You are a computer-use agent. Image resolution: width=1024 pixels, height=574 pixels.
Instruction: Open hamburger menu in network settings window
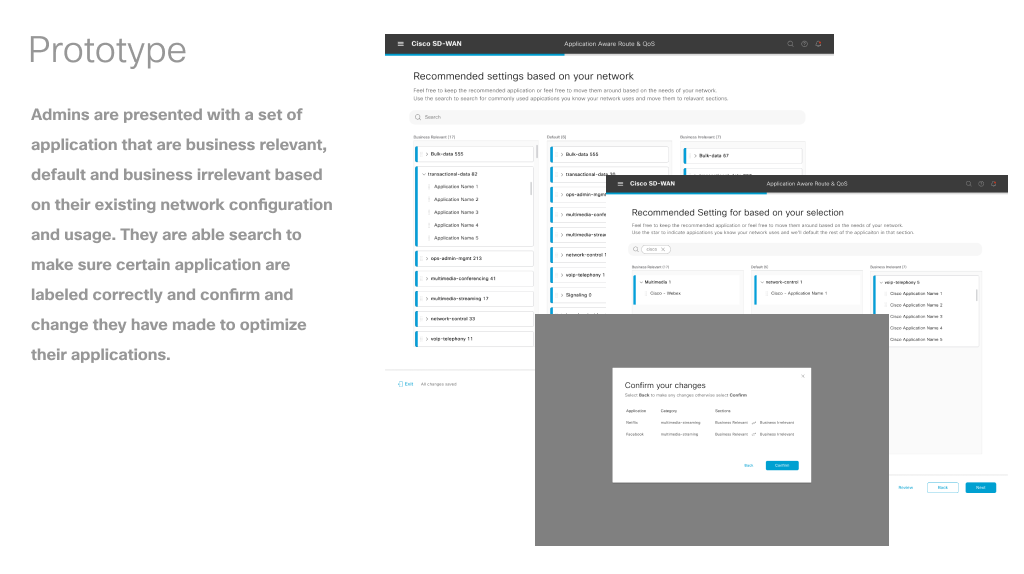point(400,44)
